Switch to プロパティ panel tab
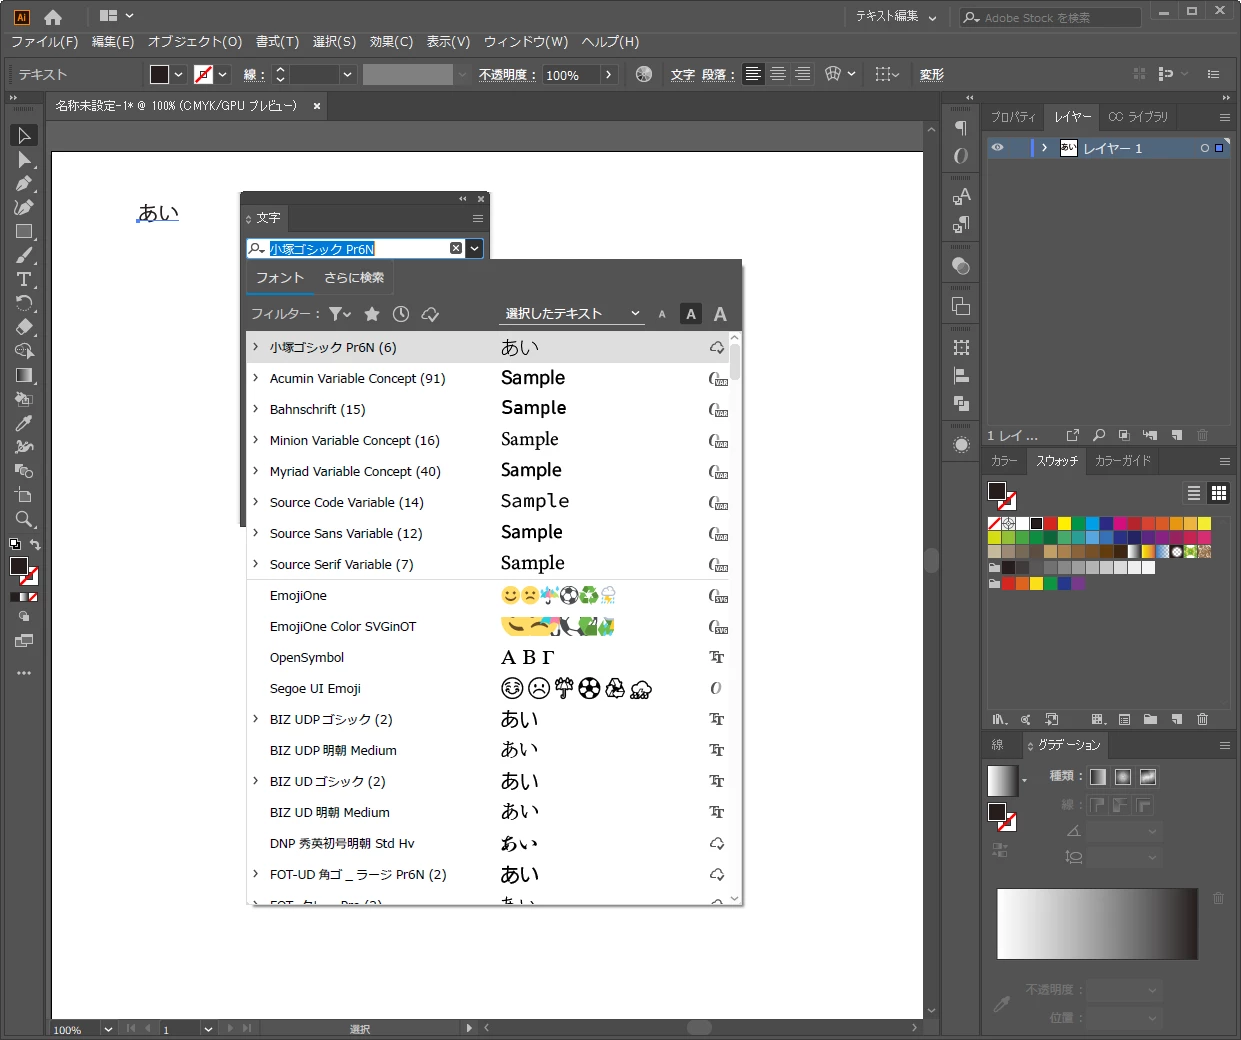This screenshot has height=1040, width=1241. 1013,117
